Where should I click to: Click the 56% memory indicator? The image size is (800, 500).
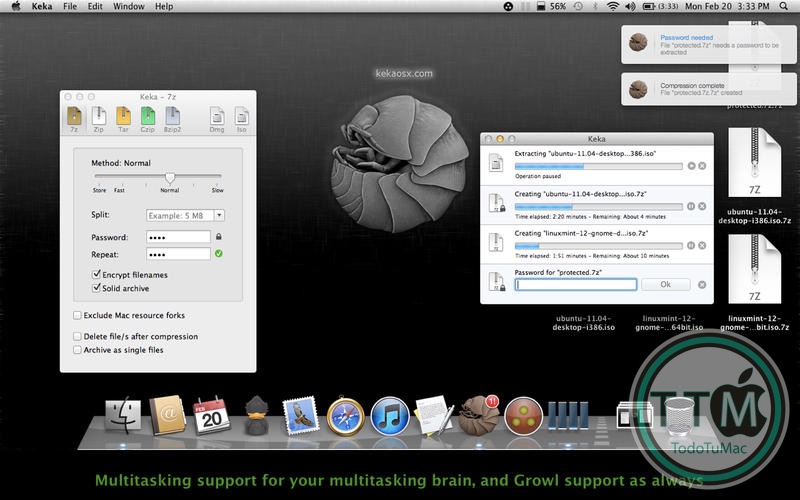pos(551,6)
